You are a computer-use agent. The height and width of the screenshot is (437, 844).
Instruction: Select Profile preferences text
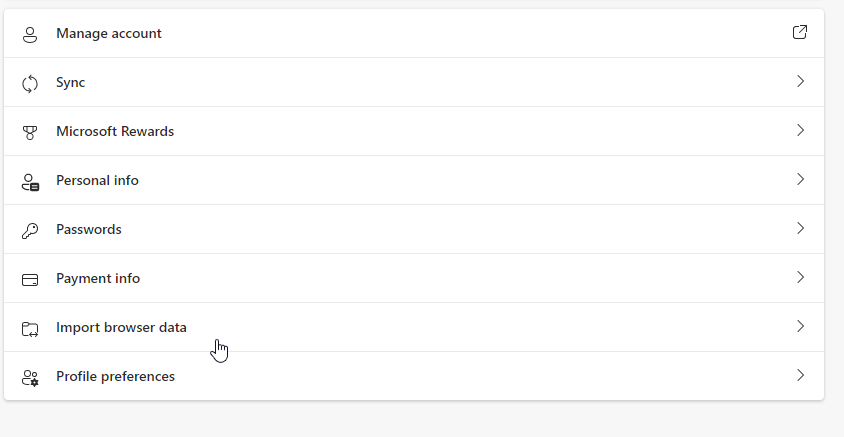pos(115,376)
